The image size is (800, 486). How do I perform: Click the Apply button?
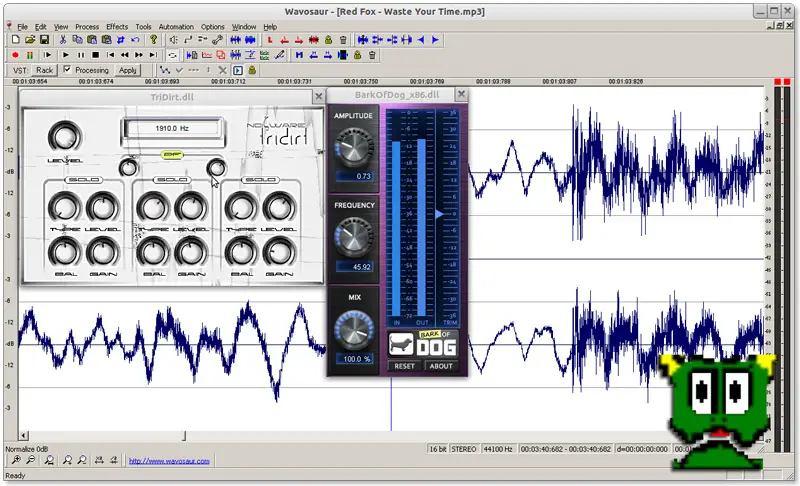tap(128, 71)
